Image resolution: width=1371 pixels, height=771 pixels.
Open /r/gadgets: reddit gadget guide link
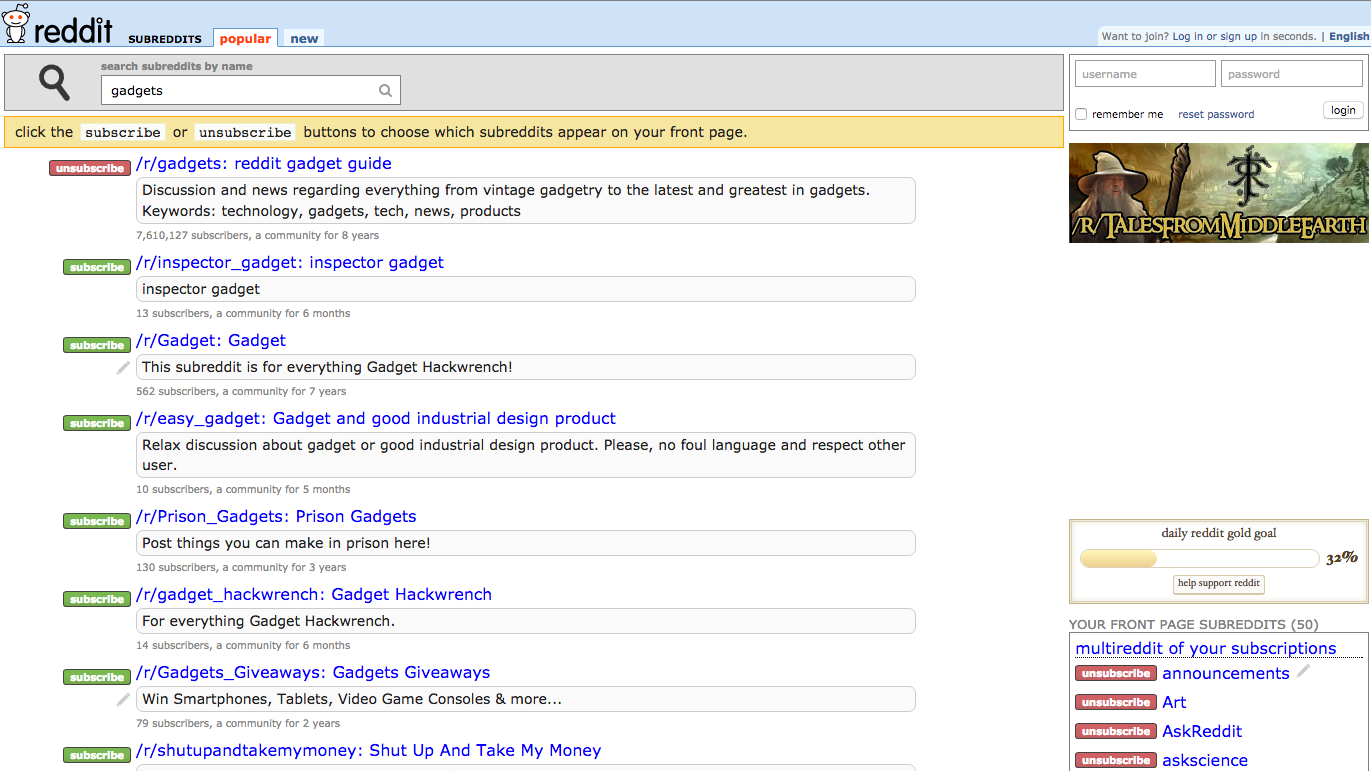click(264, 163)
